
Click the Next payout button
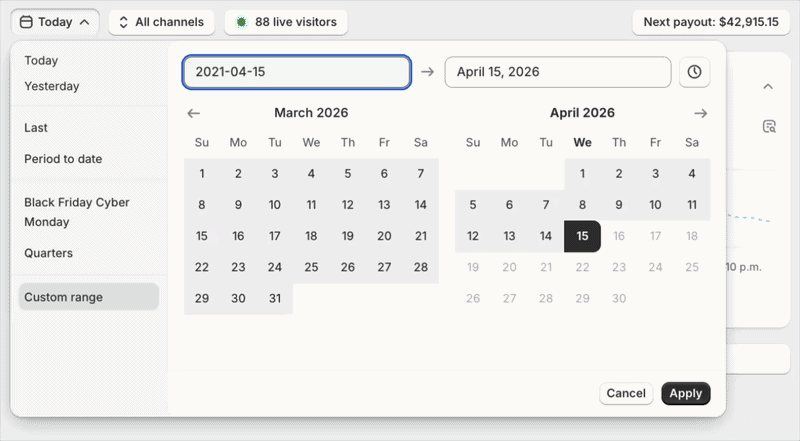pos(711,21)
